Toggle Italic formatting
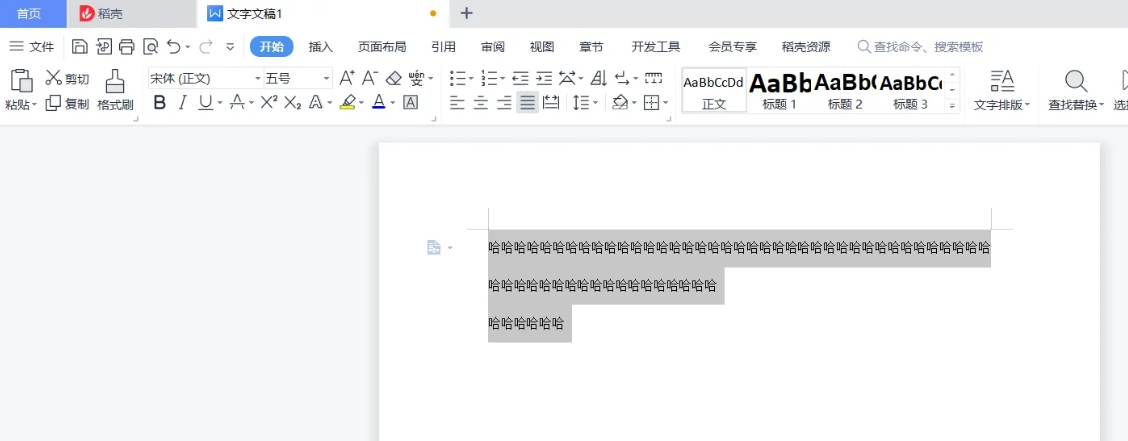Viewport: 1128px width, 441px height. 183,103
